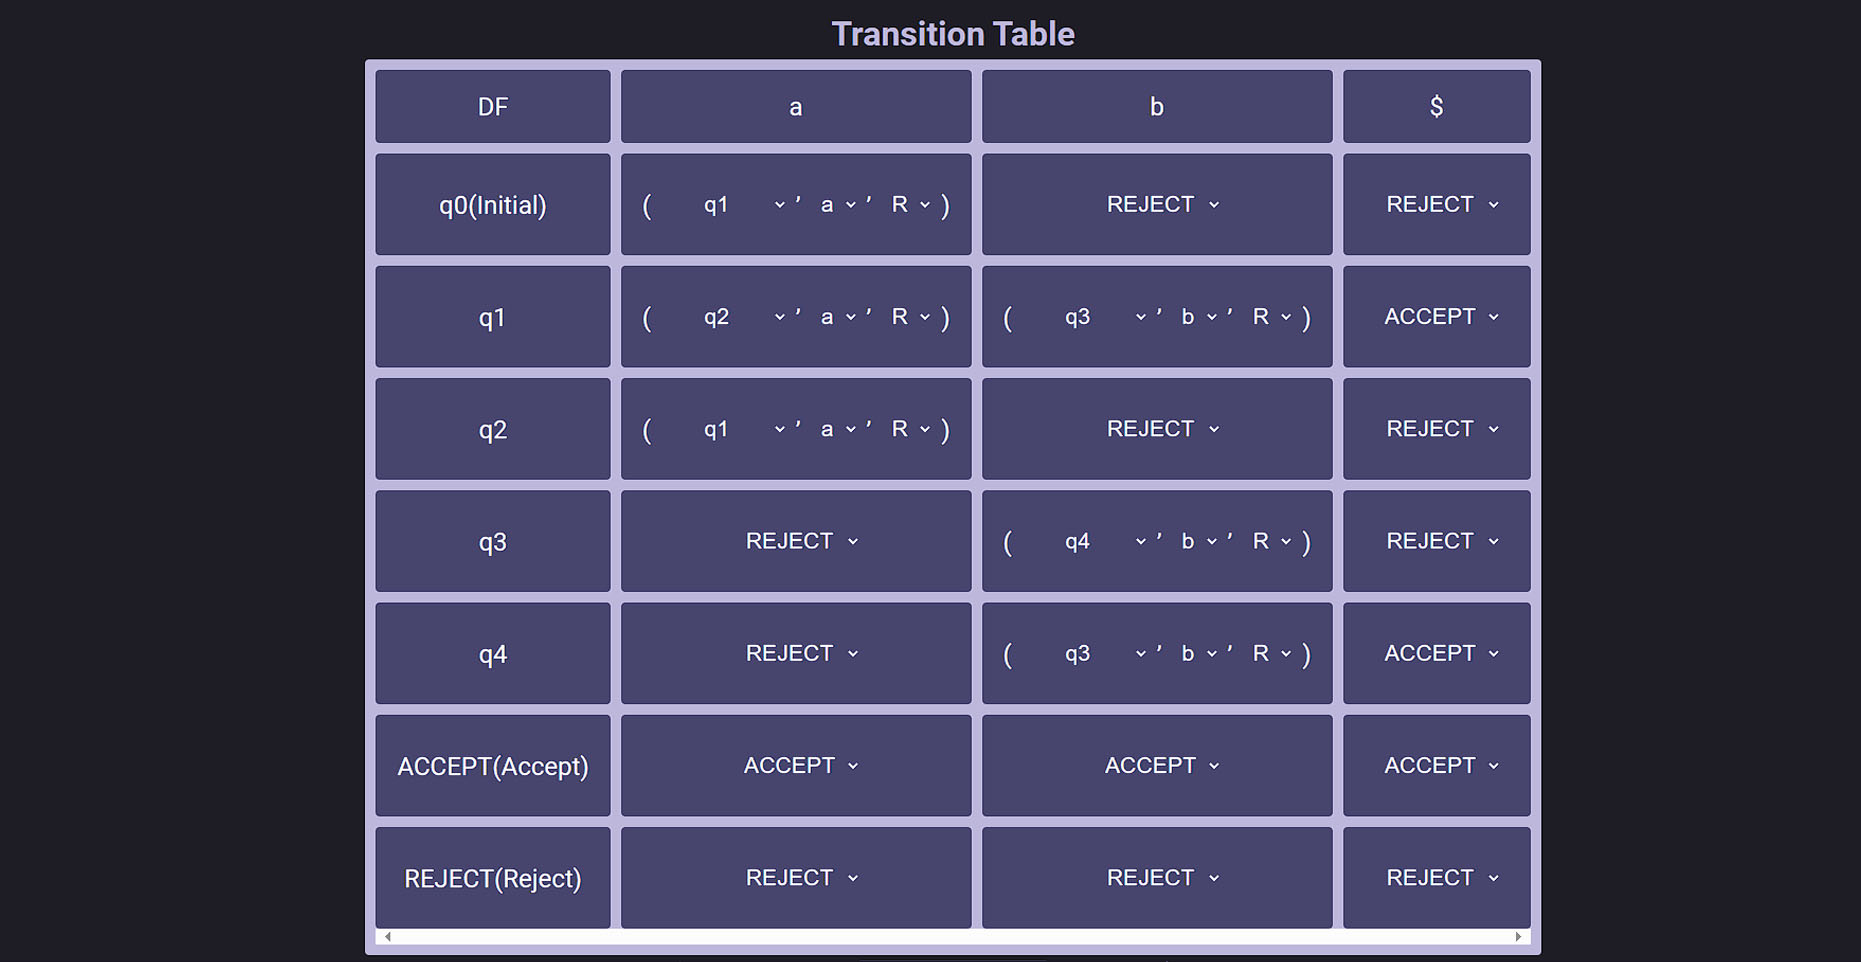The image size is (1861, 962).
Task: Expand the ACCEPT dropdown for q1 on $
Action: tap(1441, 317)
